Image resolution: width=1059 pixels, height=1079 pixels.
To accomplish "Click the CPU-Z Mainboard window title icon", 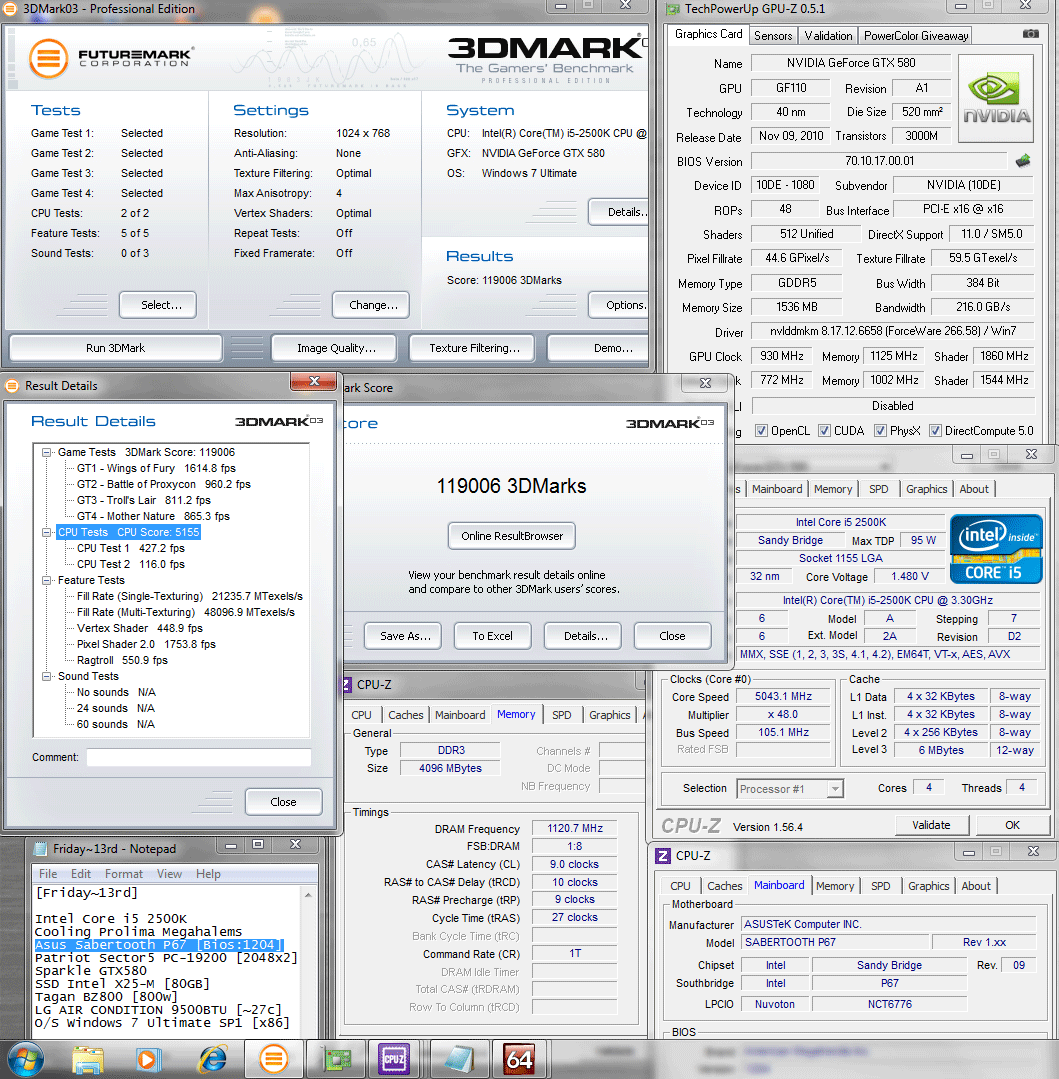I will coord(663,855).
